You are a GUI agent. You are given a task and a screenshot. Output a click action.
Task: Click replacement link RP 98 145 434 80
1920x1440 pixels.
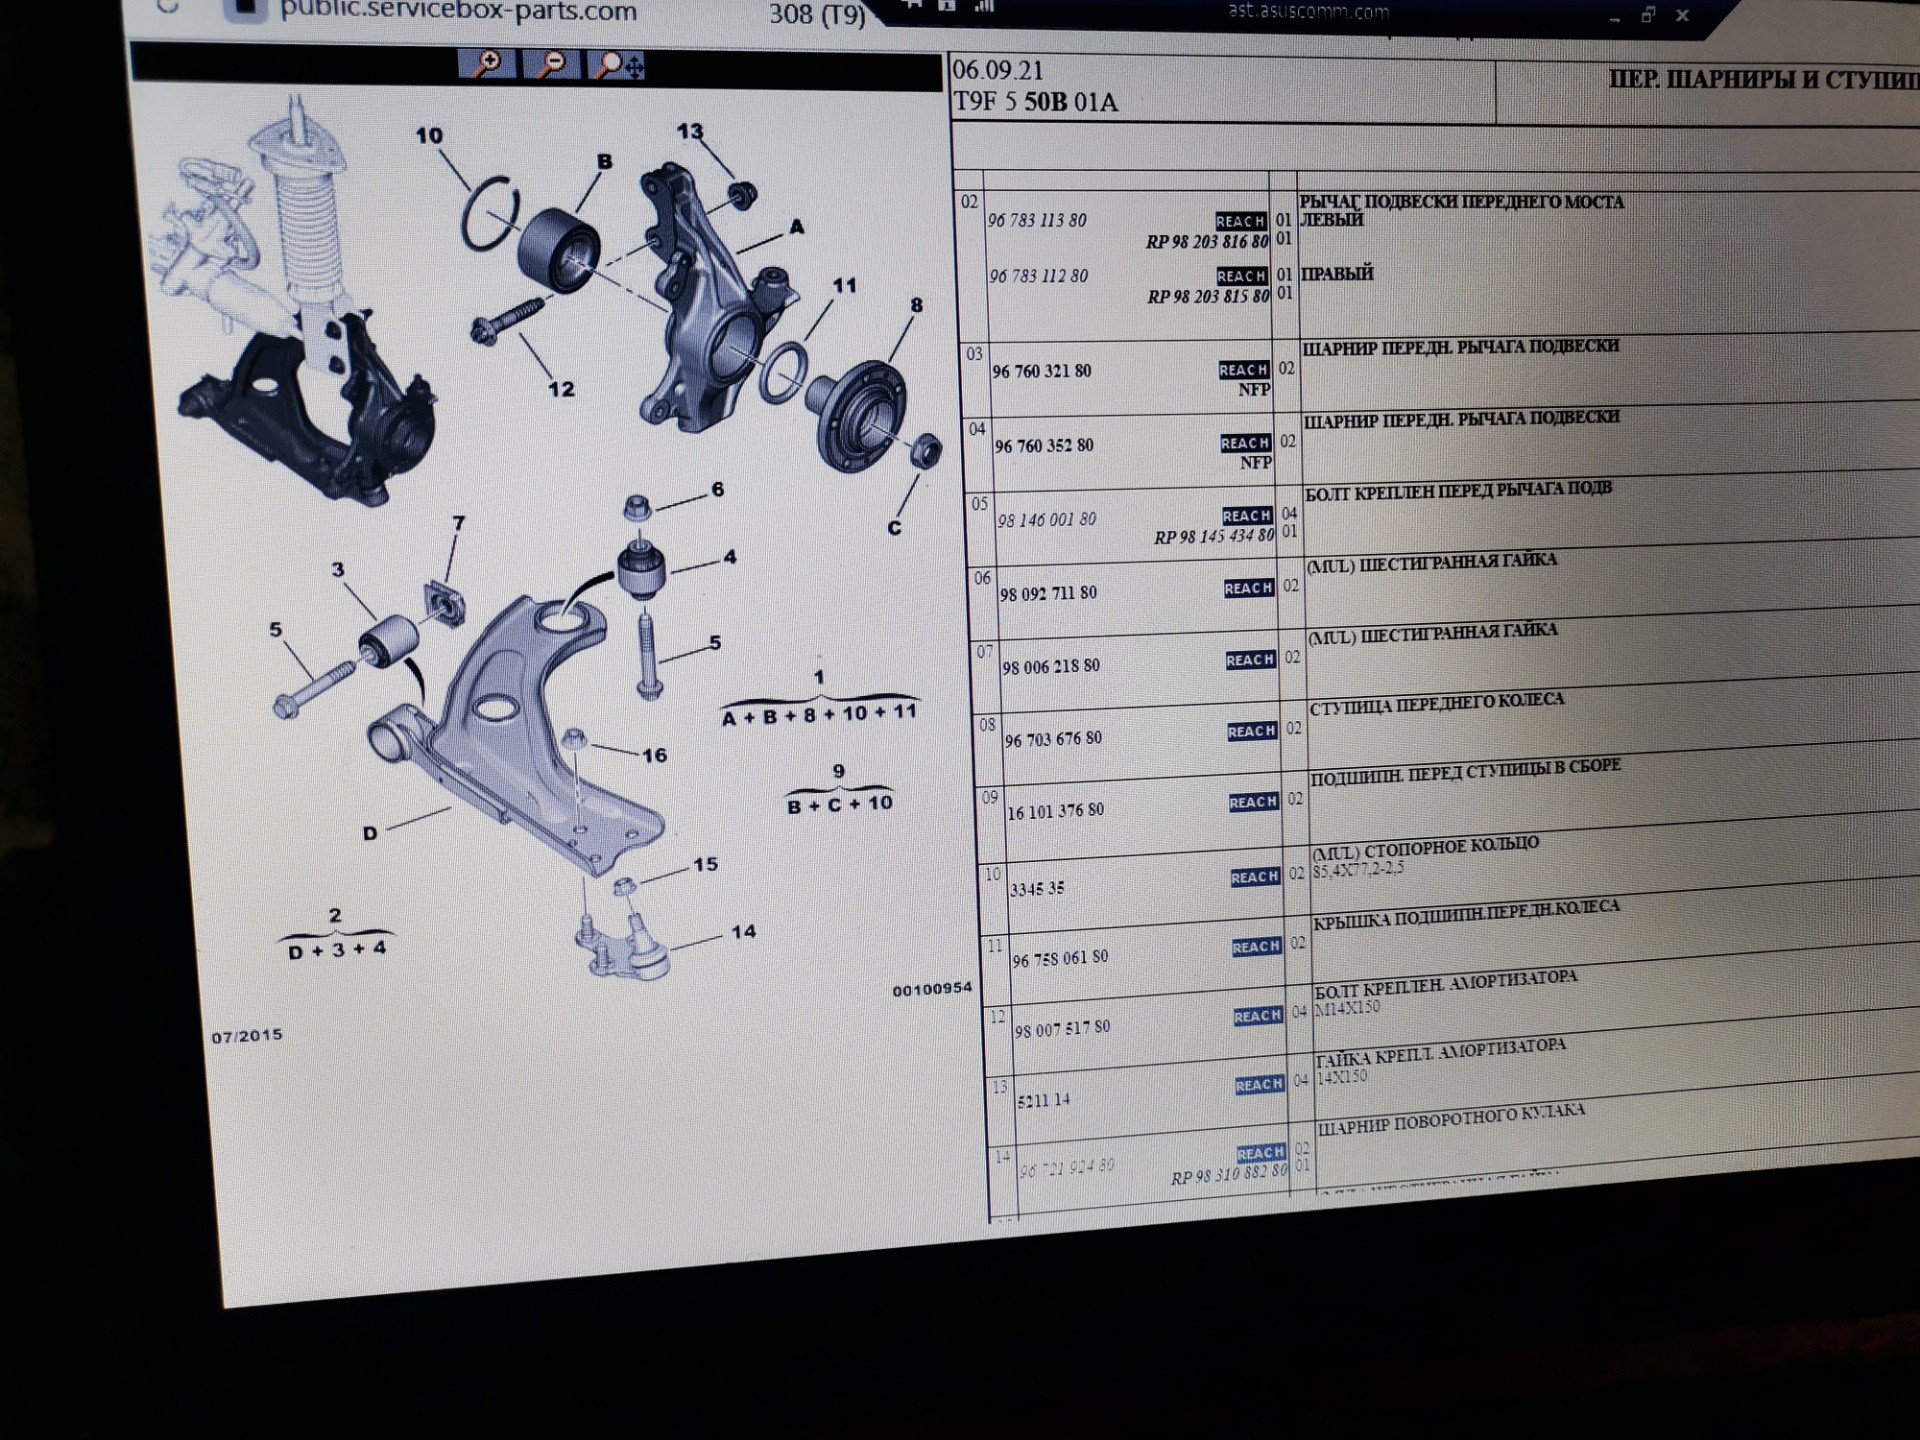1213,537
